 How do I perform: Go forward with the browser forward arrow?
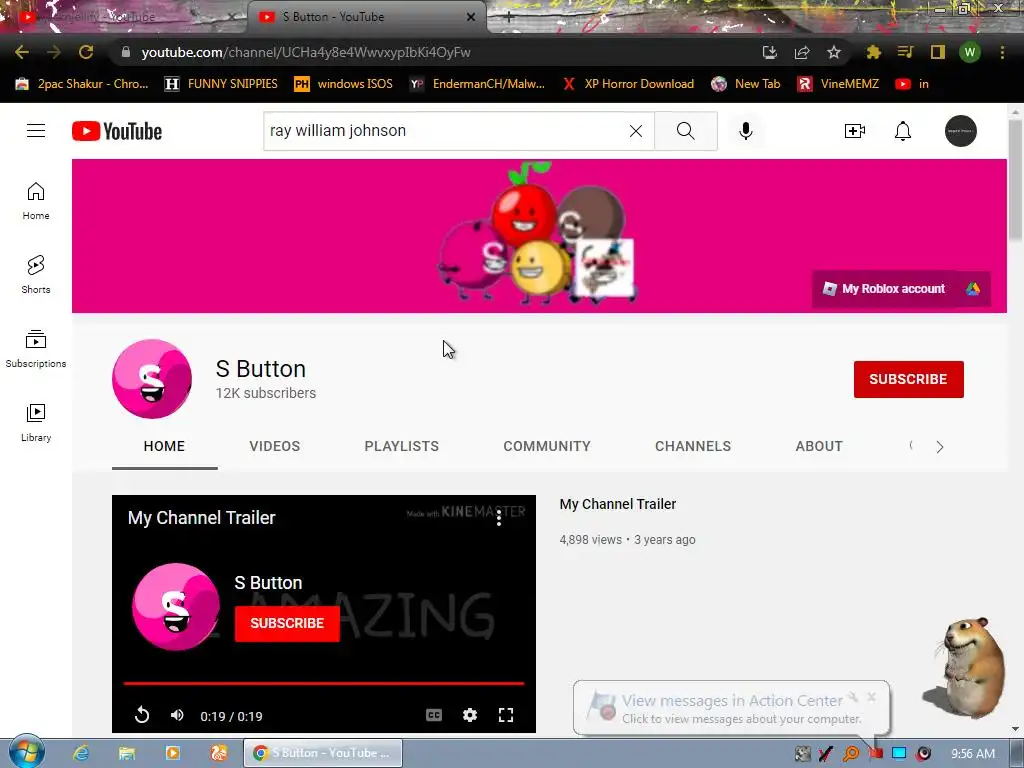point(54,52)
